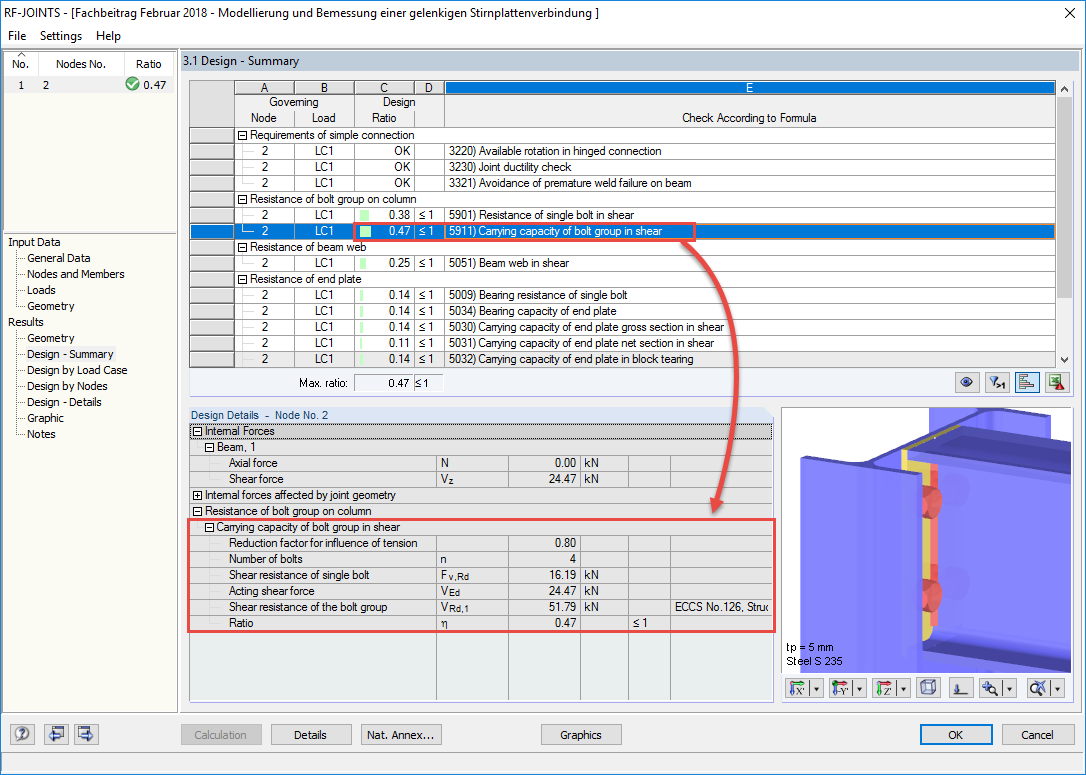Jump to next table with right arrow icon
Viewport: 1086px width, 775px height.
85,734
